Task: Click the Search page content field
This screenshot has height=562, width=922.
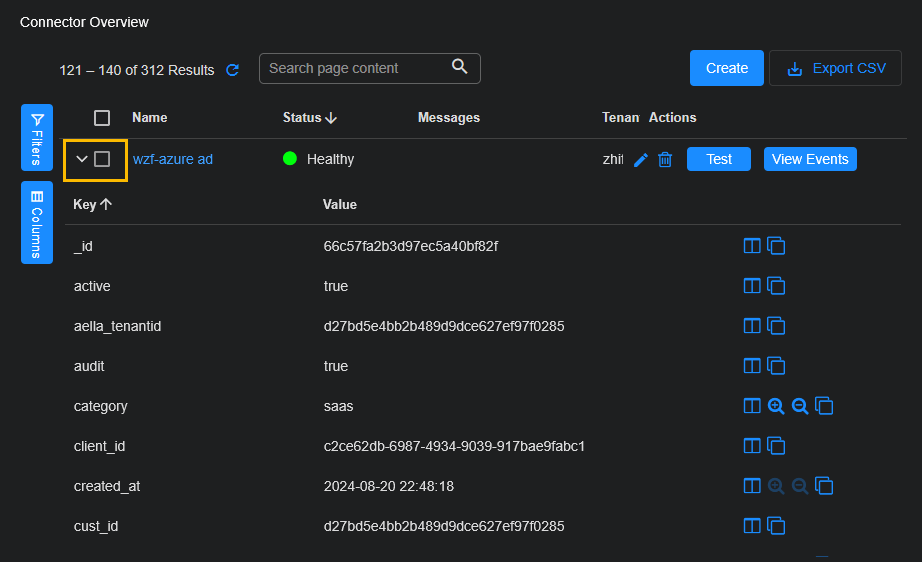Action: 355,68
